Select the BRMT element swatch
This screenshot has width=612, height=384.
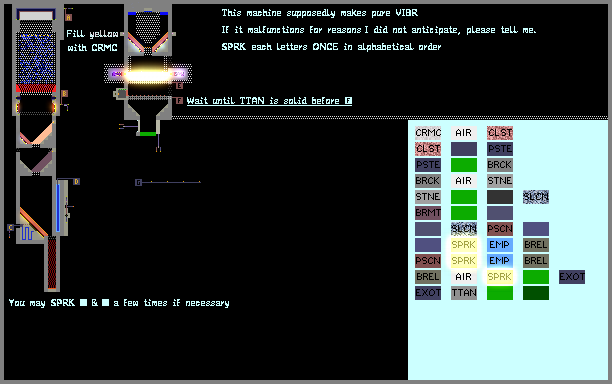tap(428, 213)
